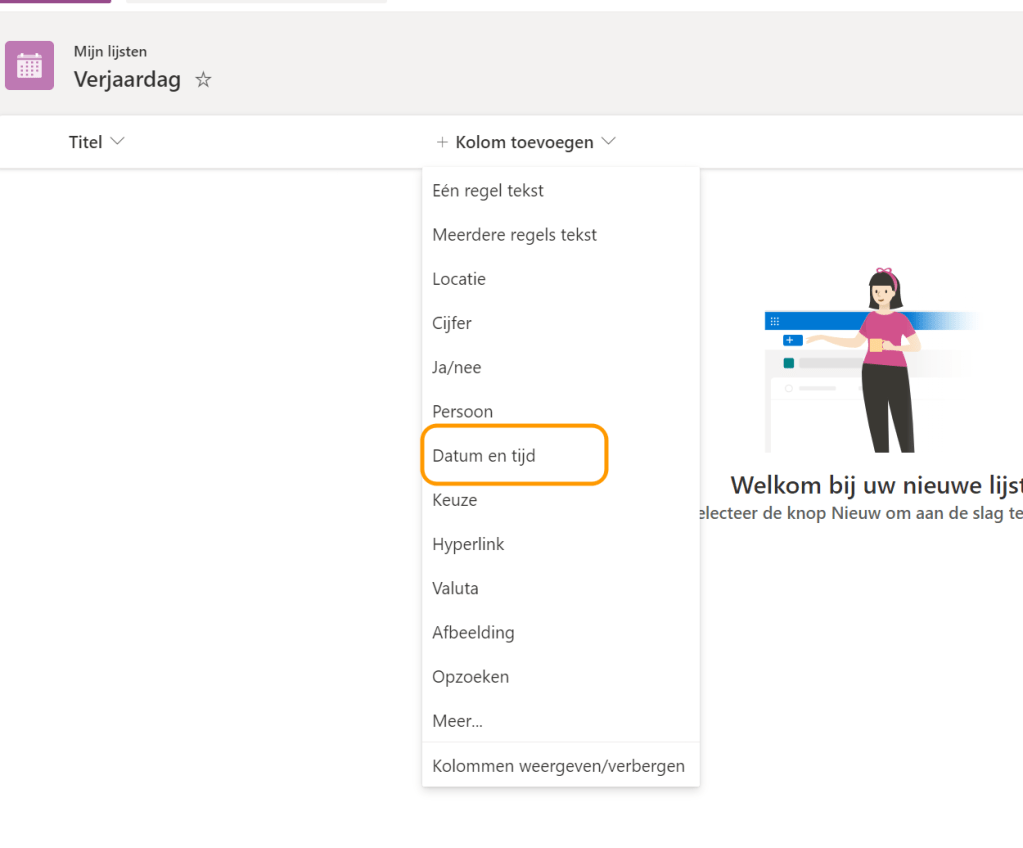The height and width of the screenshot is (848, 1023).
Task: Select Eén regel tekst column type
Action: pos(488,191)
